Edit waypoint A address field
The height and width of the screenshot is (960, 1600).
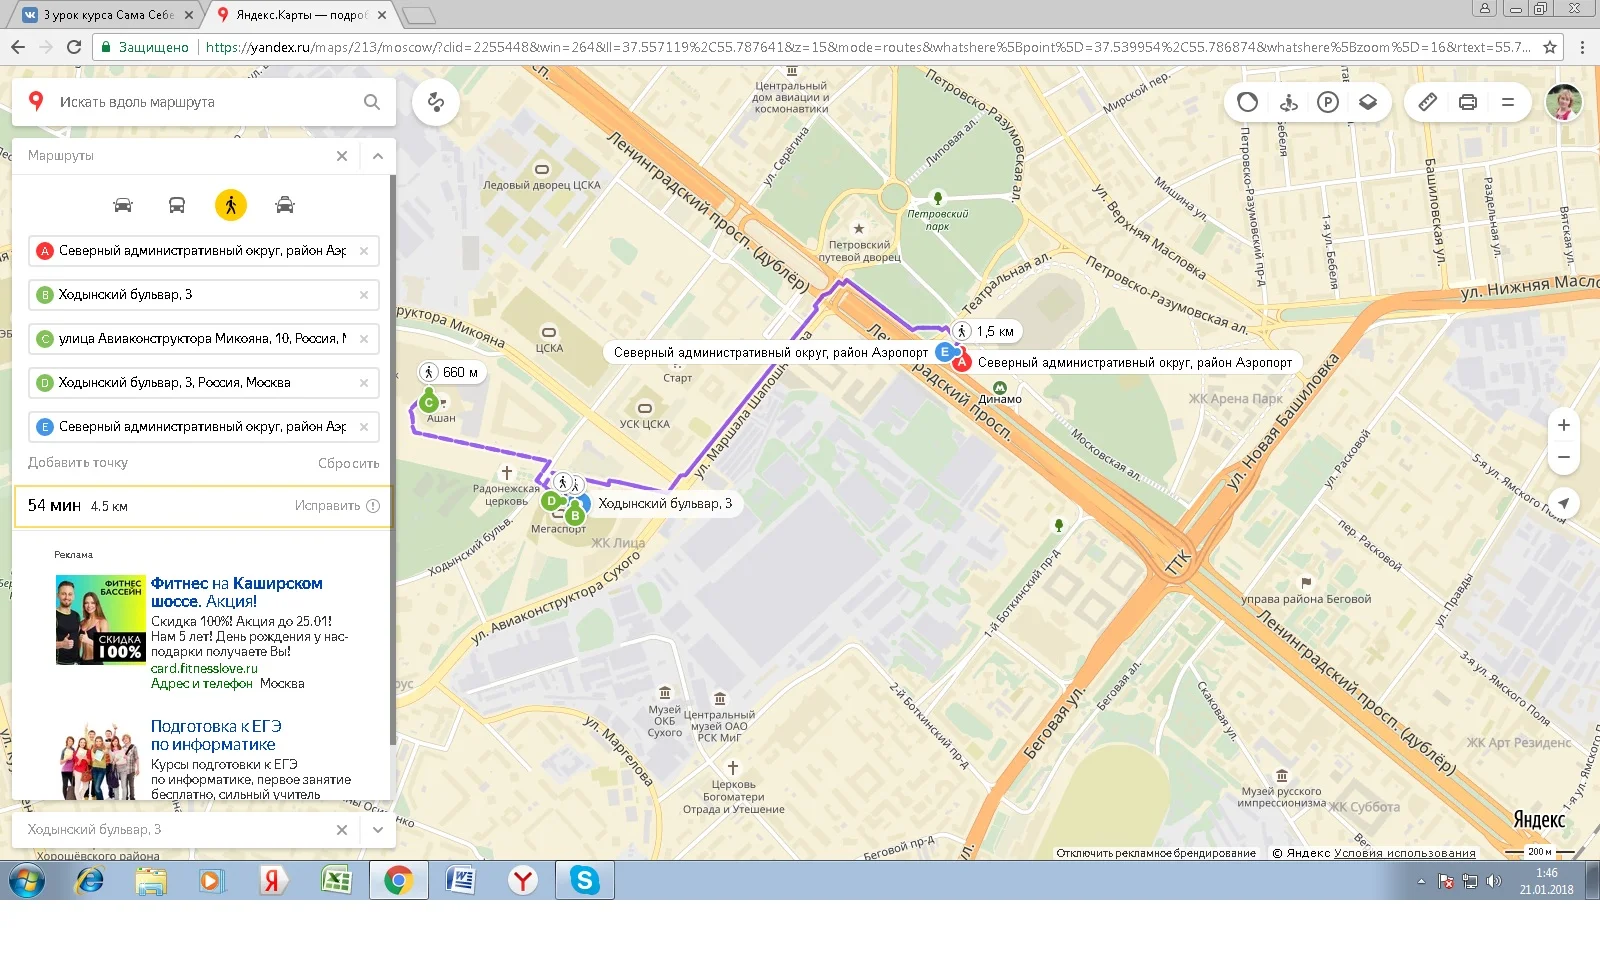[x=203, y=251]
